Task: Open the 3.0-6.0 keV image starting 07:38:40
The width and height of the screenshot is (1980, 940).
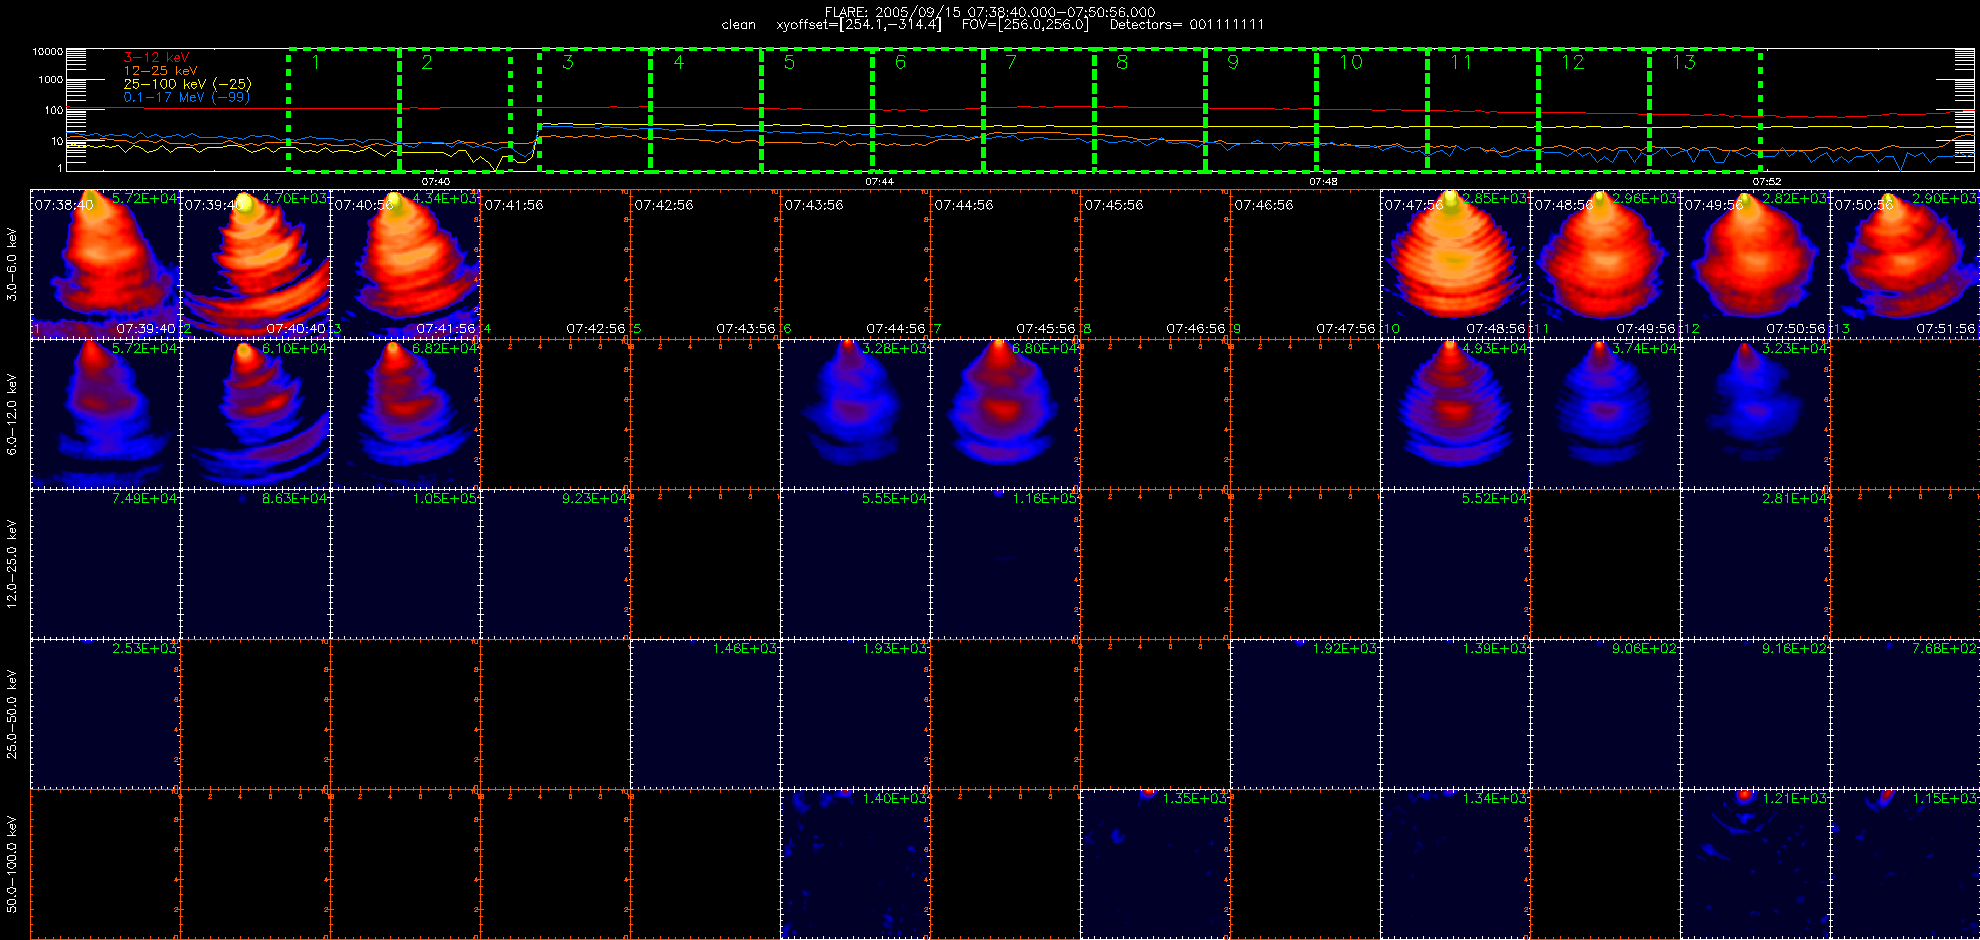Action: [105, 264]
